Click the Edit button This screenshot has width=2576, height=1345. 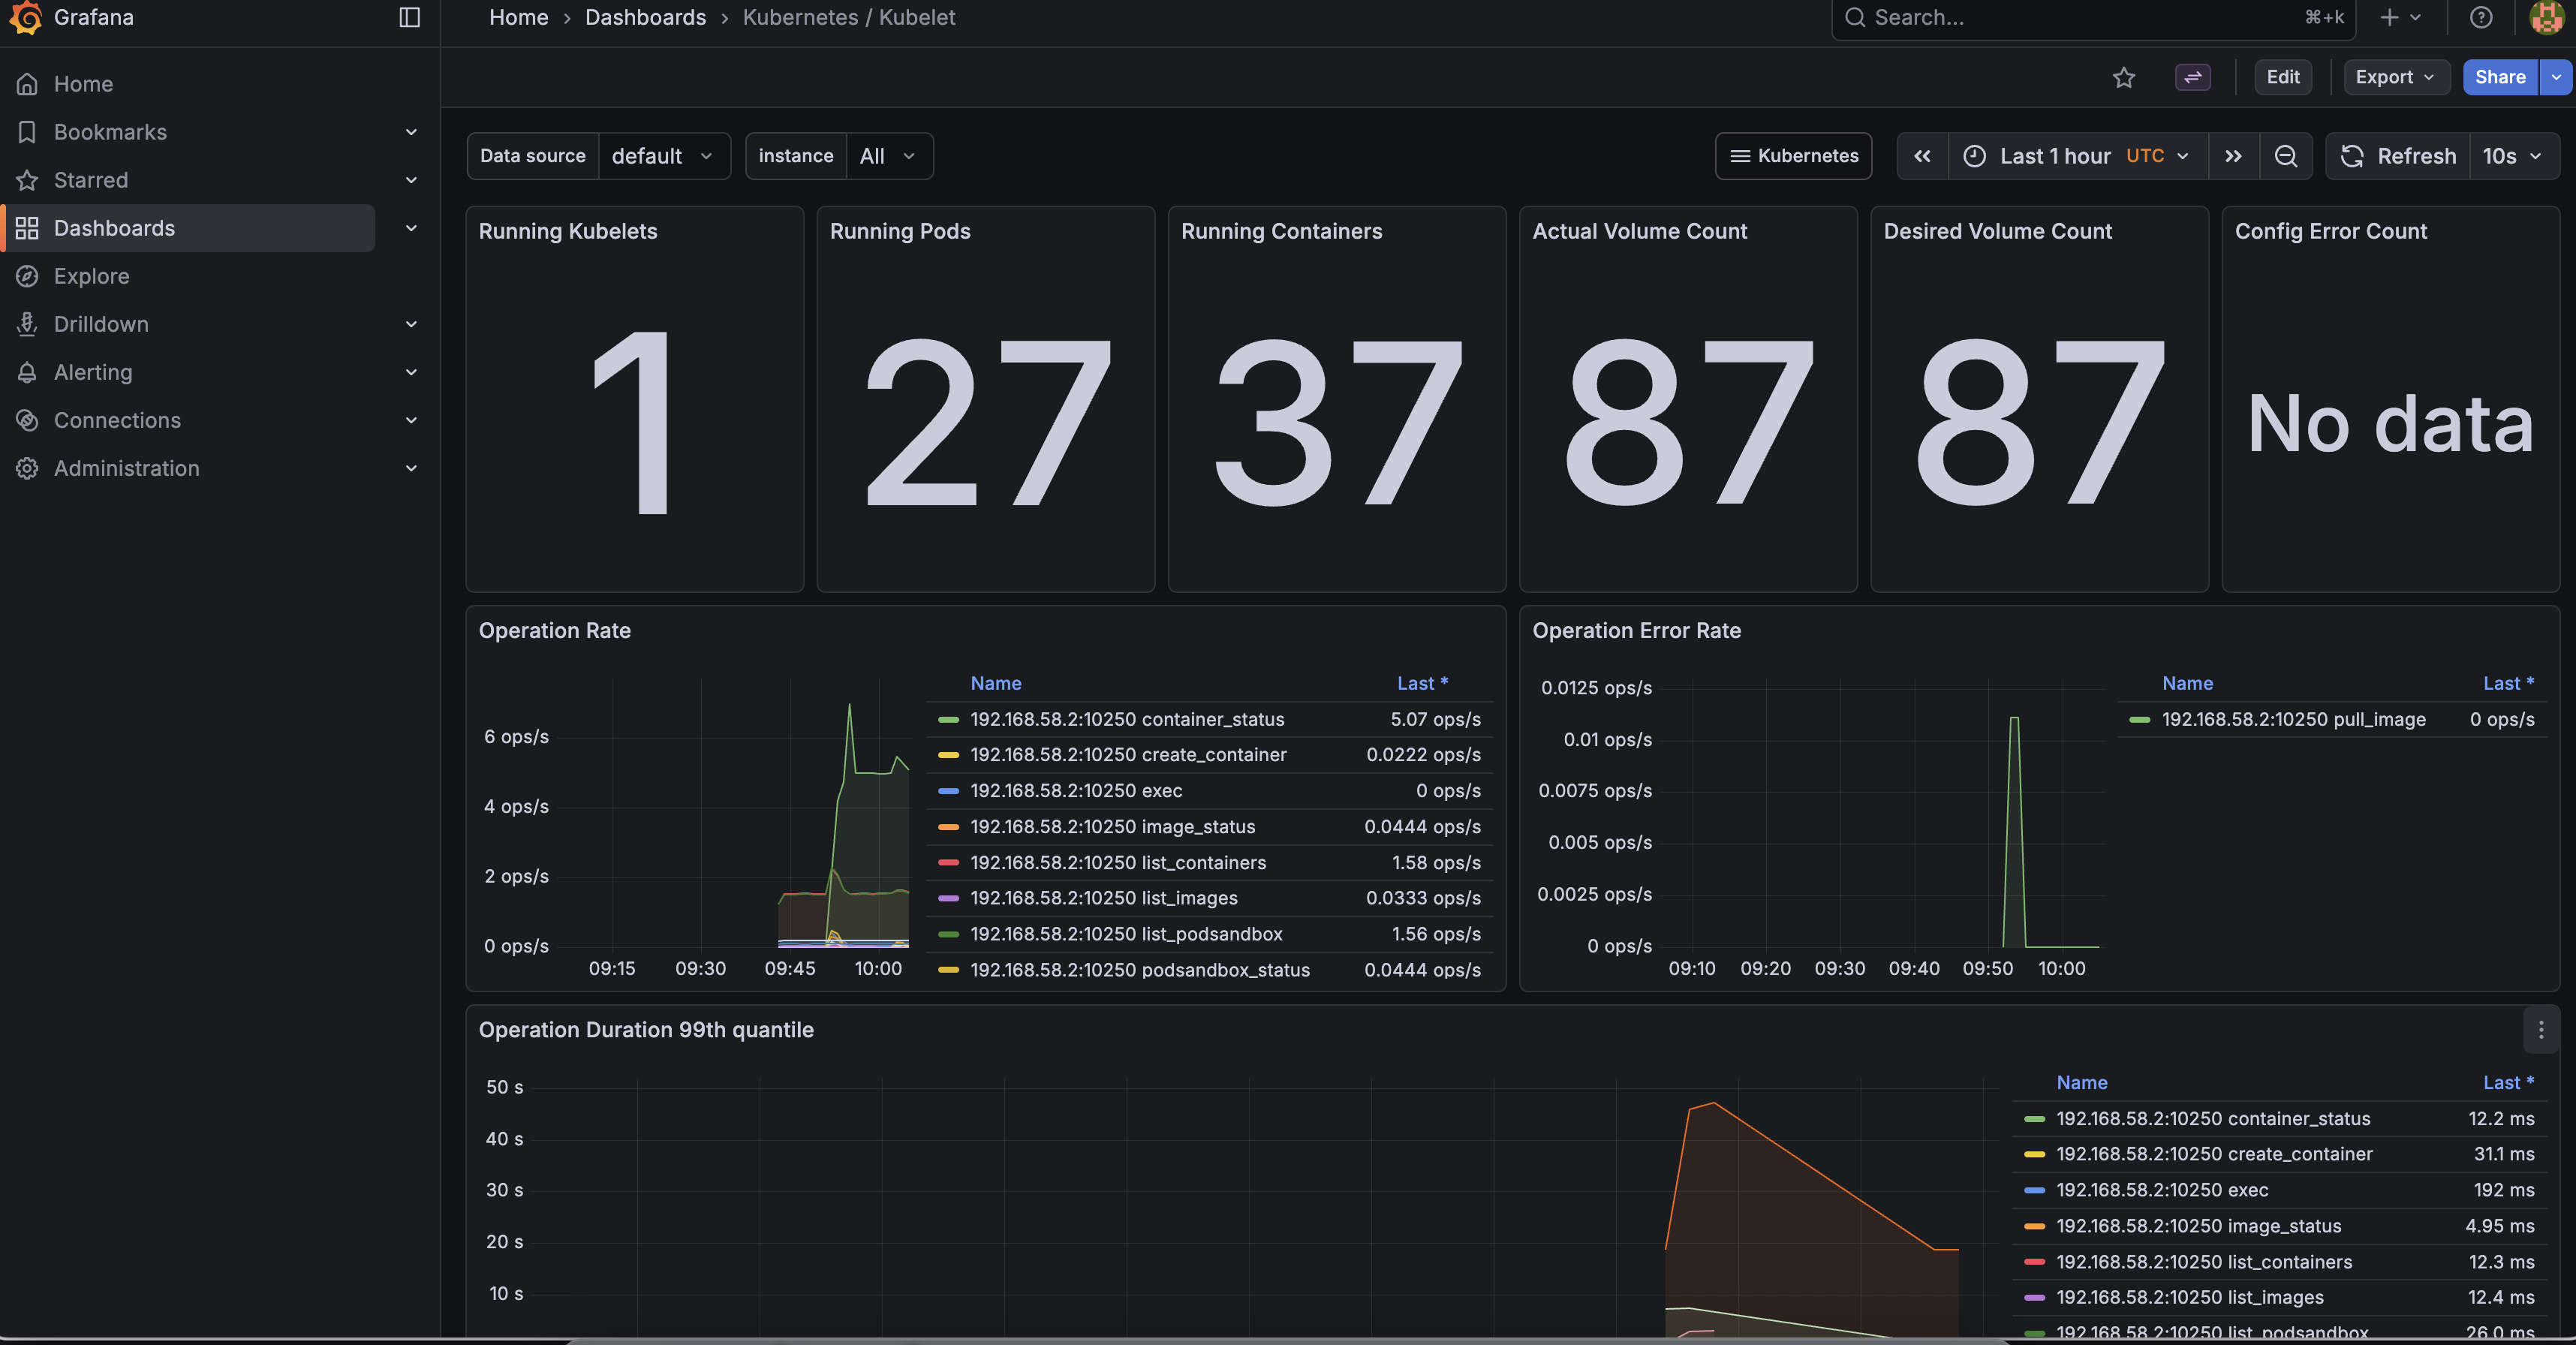[x=2282, y=77]
